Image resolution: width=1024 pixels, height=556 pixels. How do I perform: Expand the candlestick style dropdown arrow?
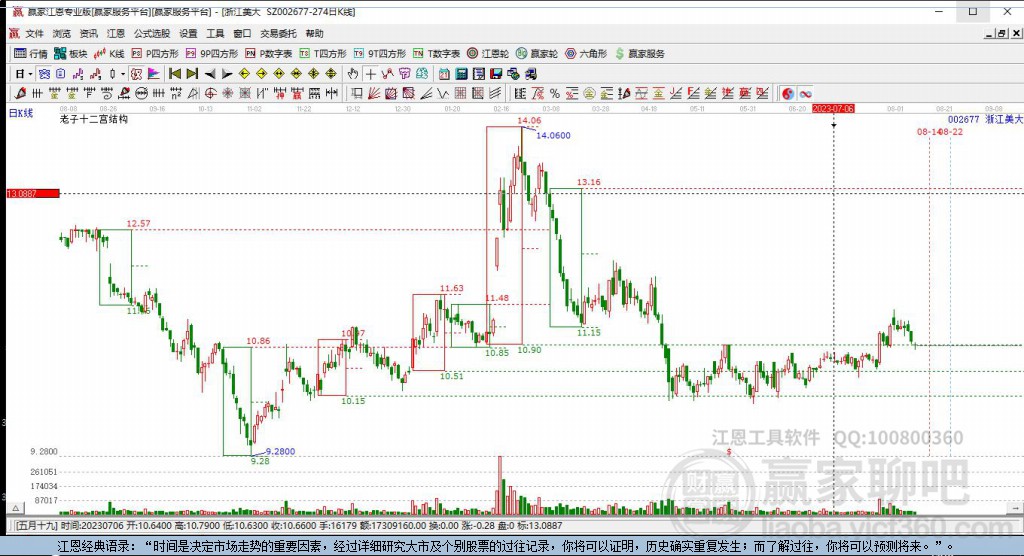click(123, 74)
